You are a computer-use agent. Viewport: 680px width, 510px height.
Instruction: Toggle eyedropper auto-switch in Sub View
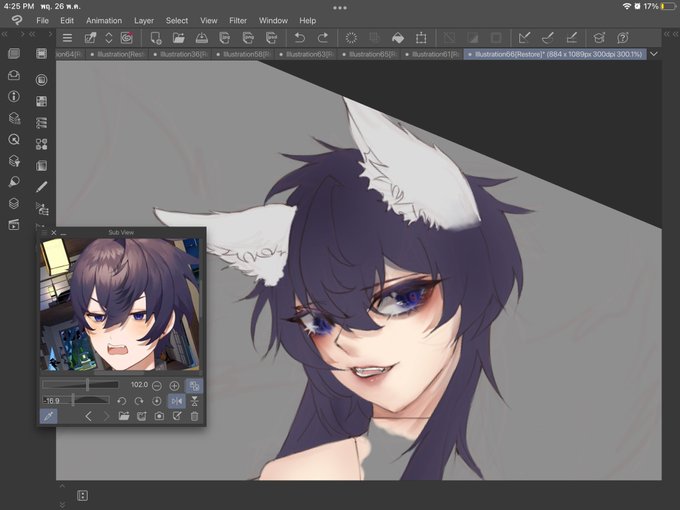click(x=49, y=416)
